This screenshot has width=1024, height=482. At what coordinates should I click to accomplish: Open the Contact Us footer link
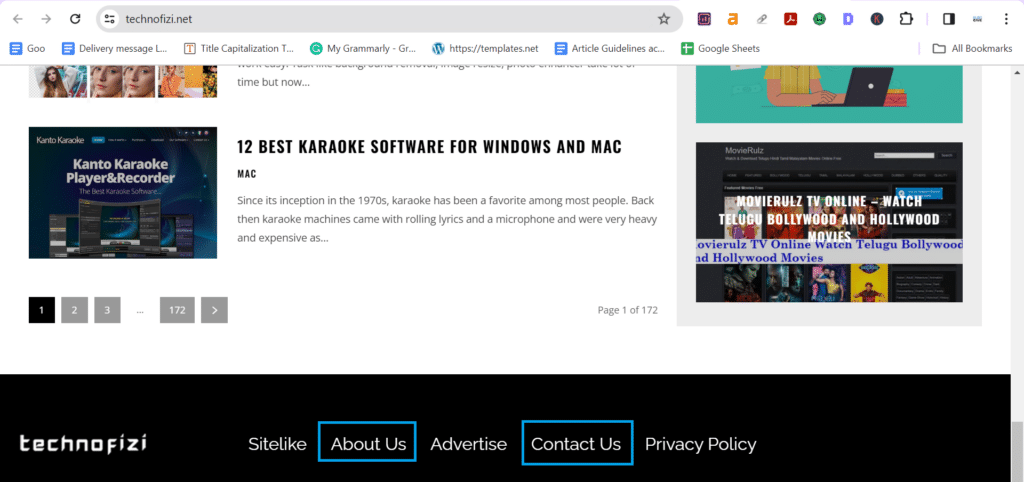pos(576,444)
